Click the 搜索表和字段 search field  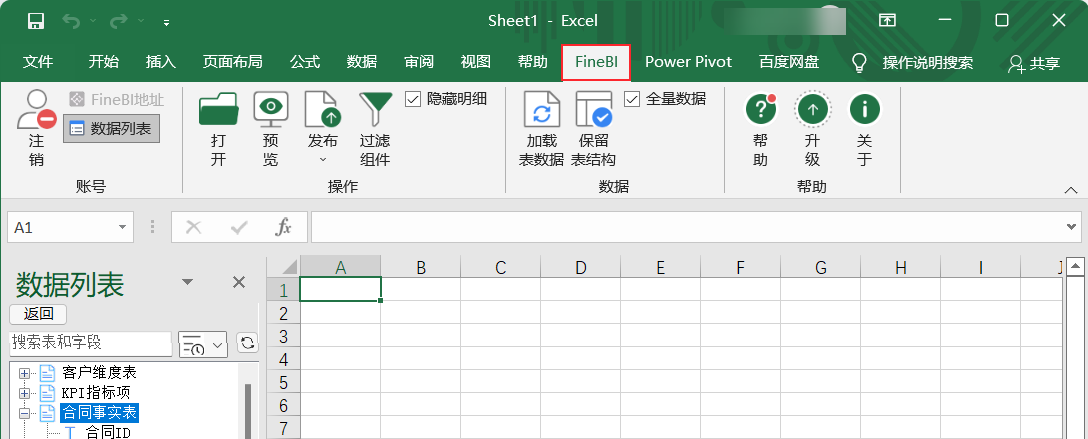pos(90,343)
